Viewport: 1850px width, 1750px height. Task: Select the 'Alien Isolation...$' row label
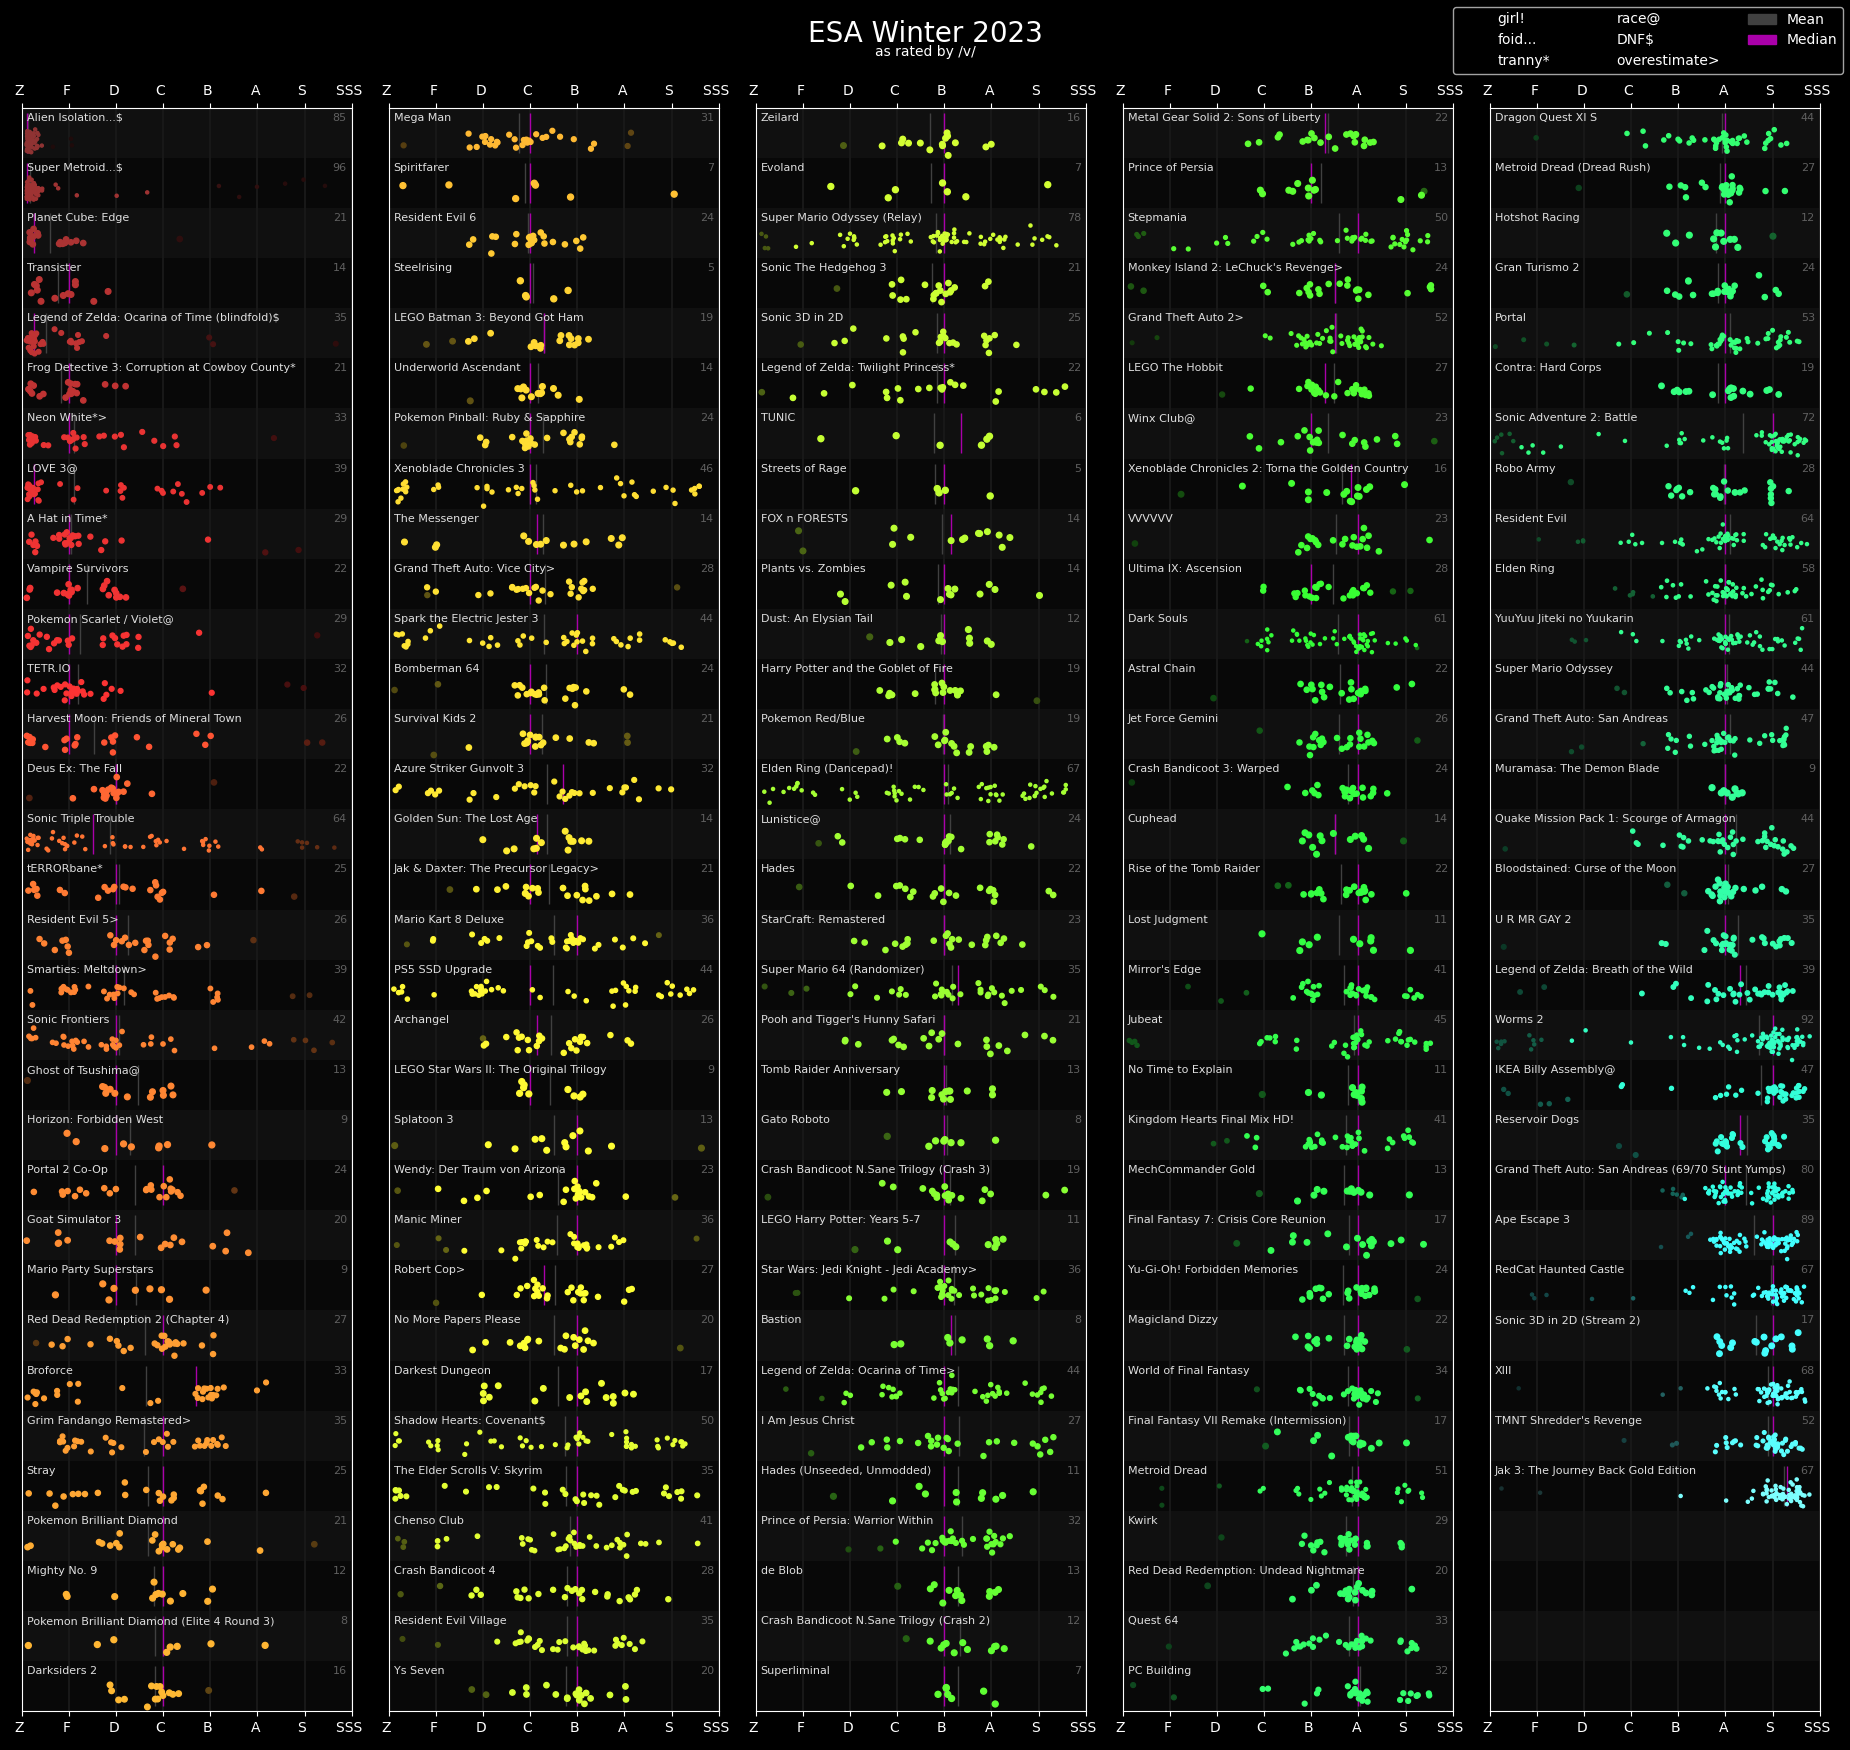(x=75, y=118)
